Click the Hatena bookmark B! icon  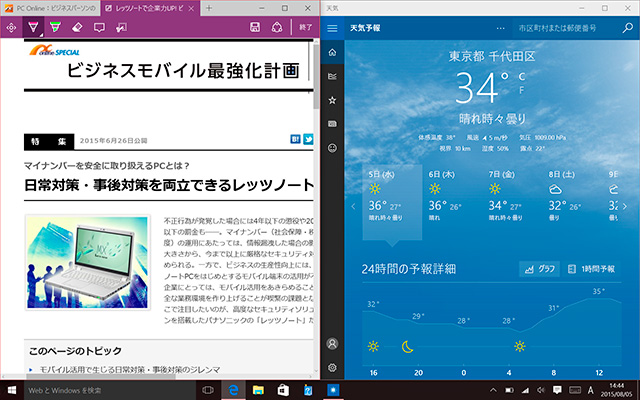(296, 139)
